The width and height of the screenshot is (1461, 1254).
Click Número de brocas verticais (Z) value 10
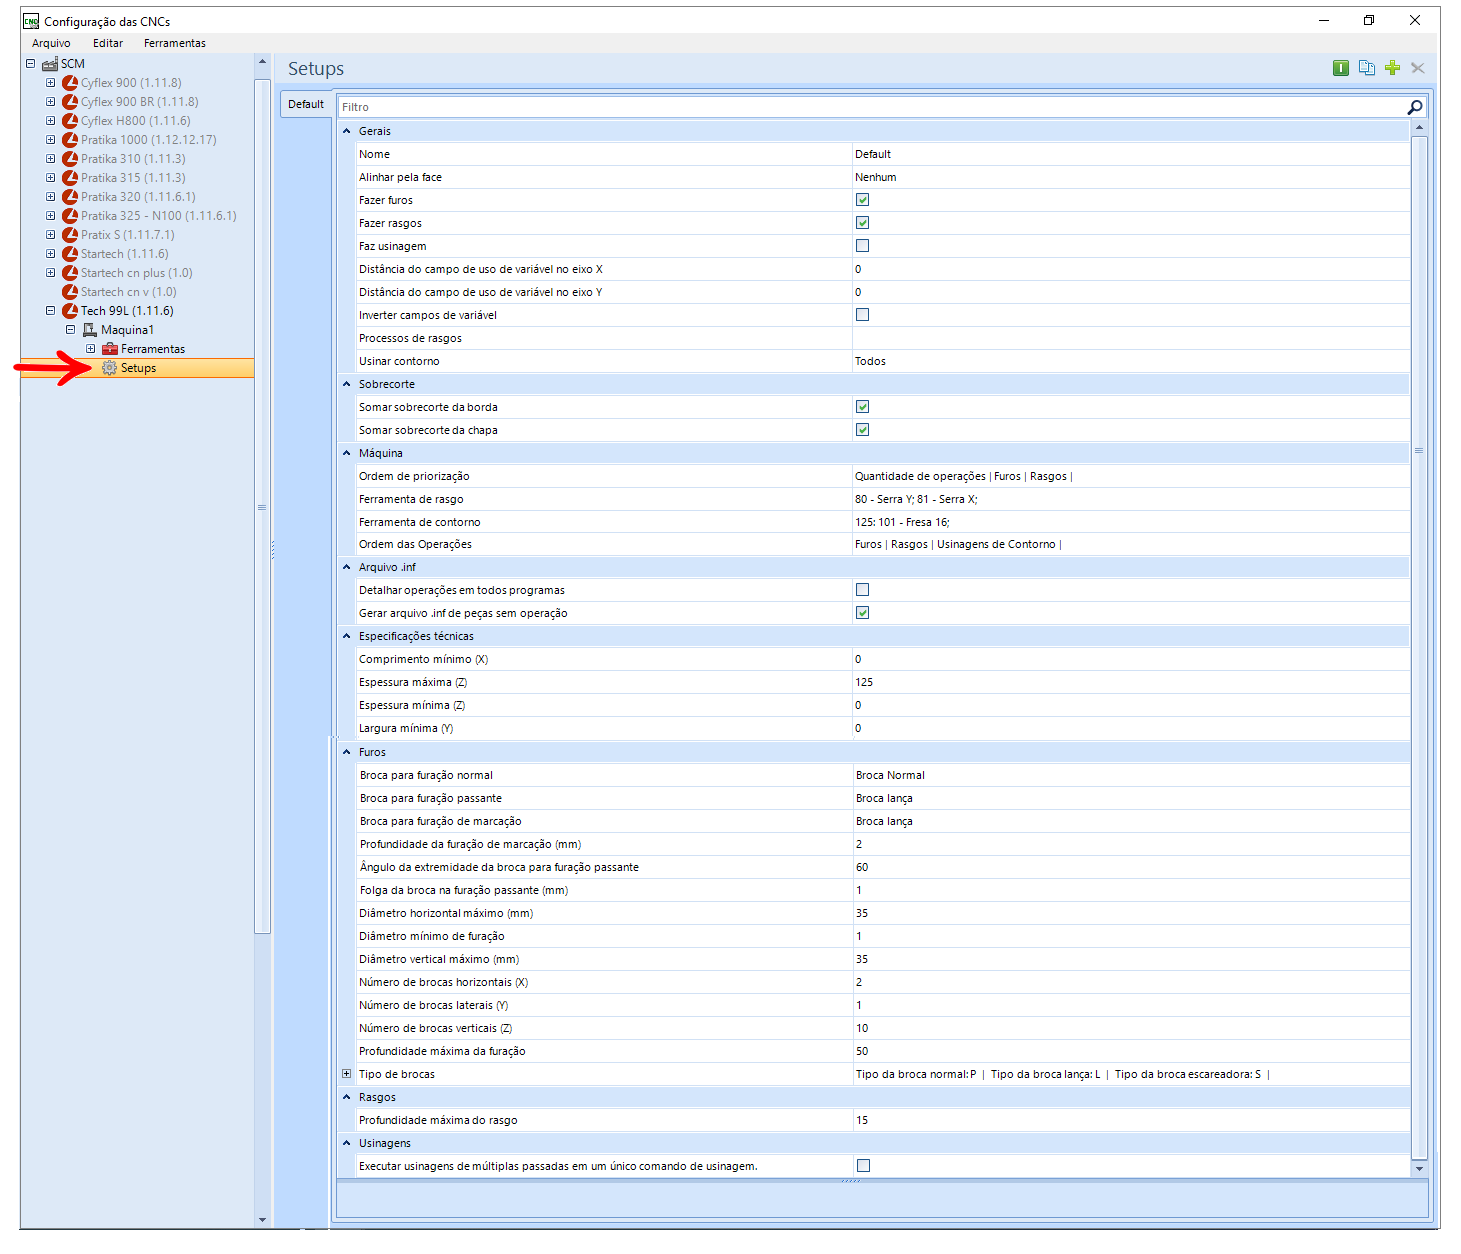click(x=1131, y=1028)
